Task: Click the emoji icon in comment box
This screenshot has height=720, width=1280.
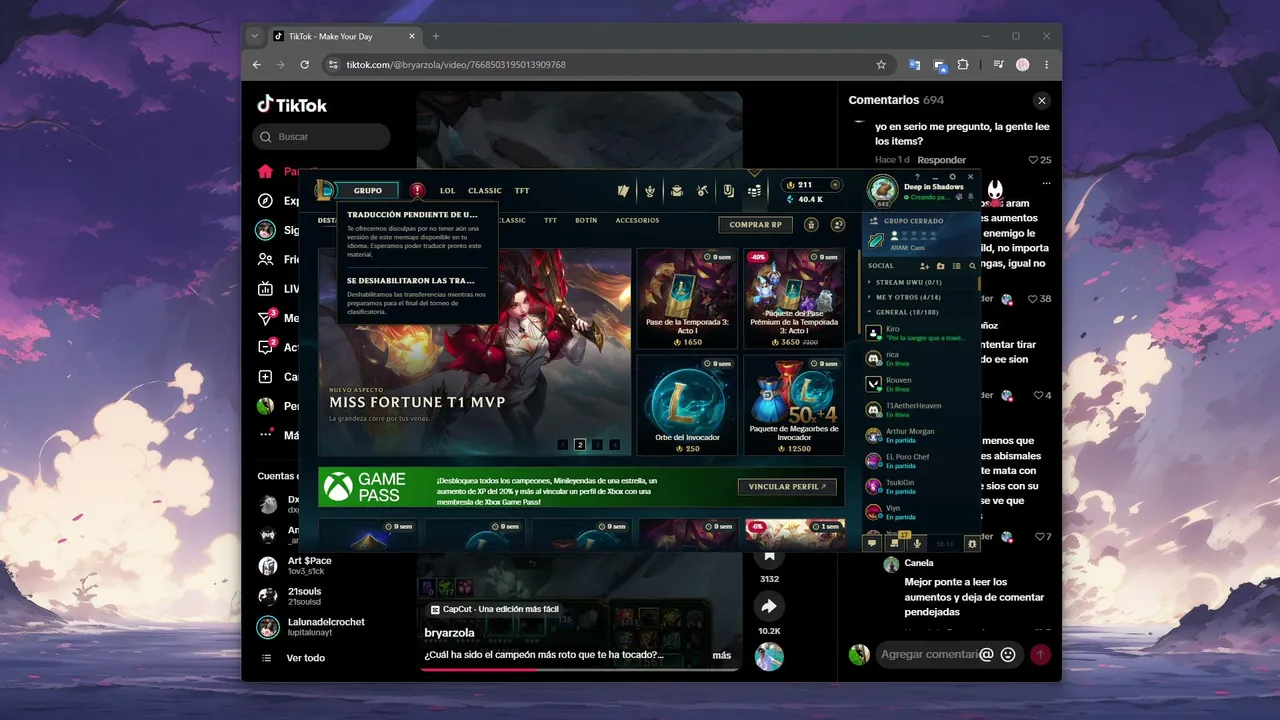Action: [1008, 654]
